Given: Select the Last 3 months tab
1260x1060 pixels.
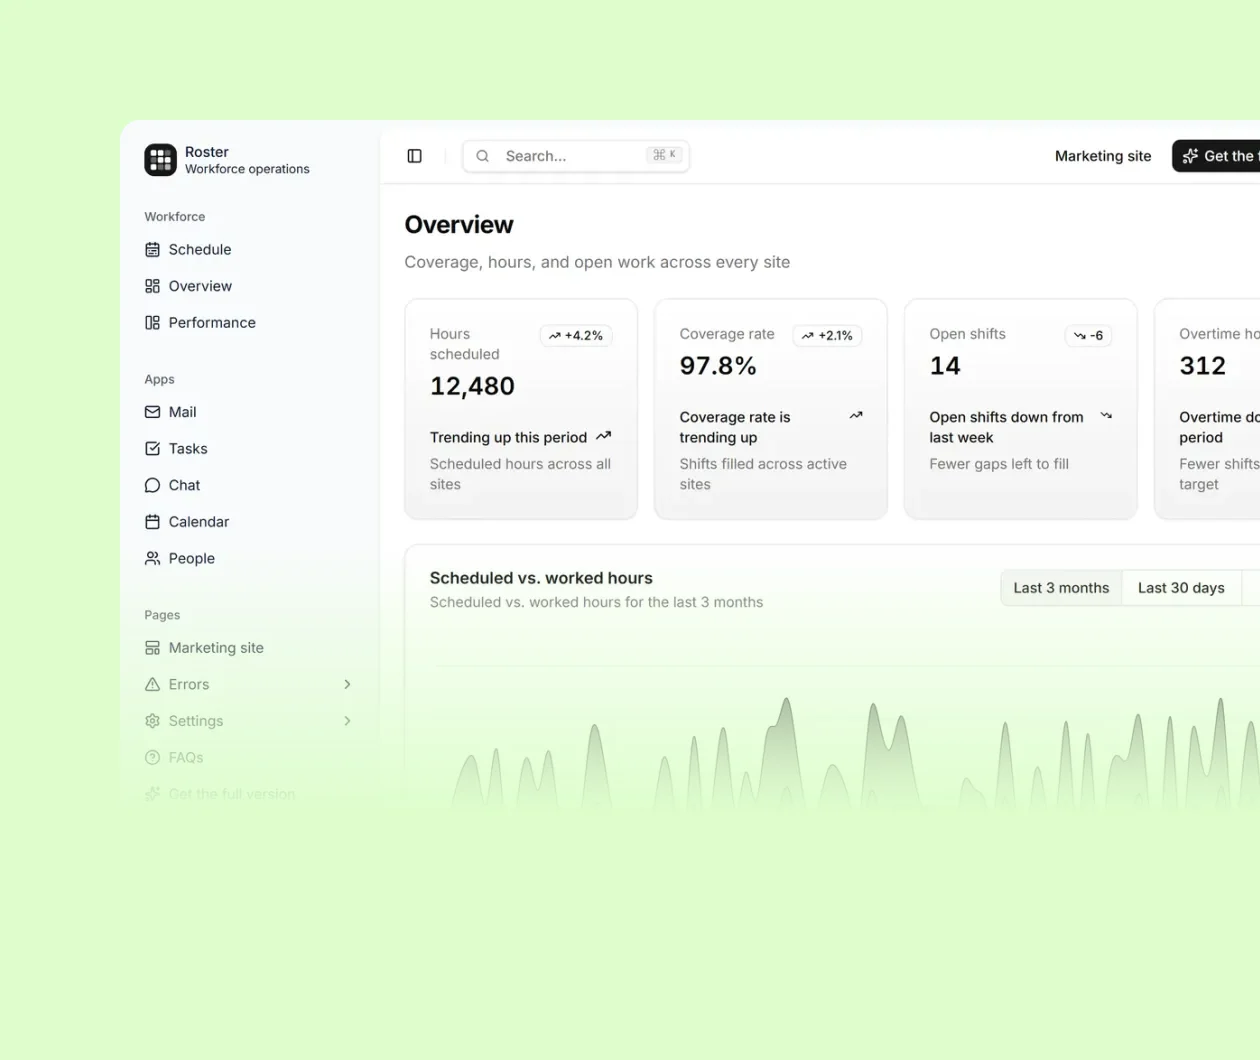Looking at the screenshot, I should [1061, 588].
